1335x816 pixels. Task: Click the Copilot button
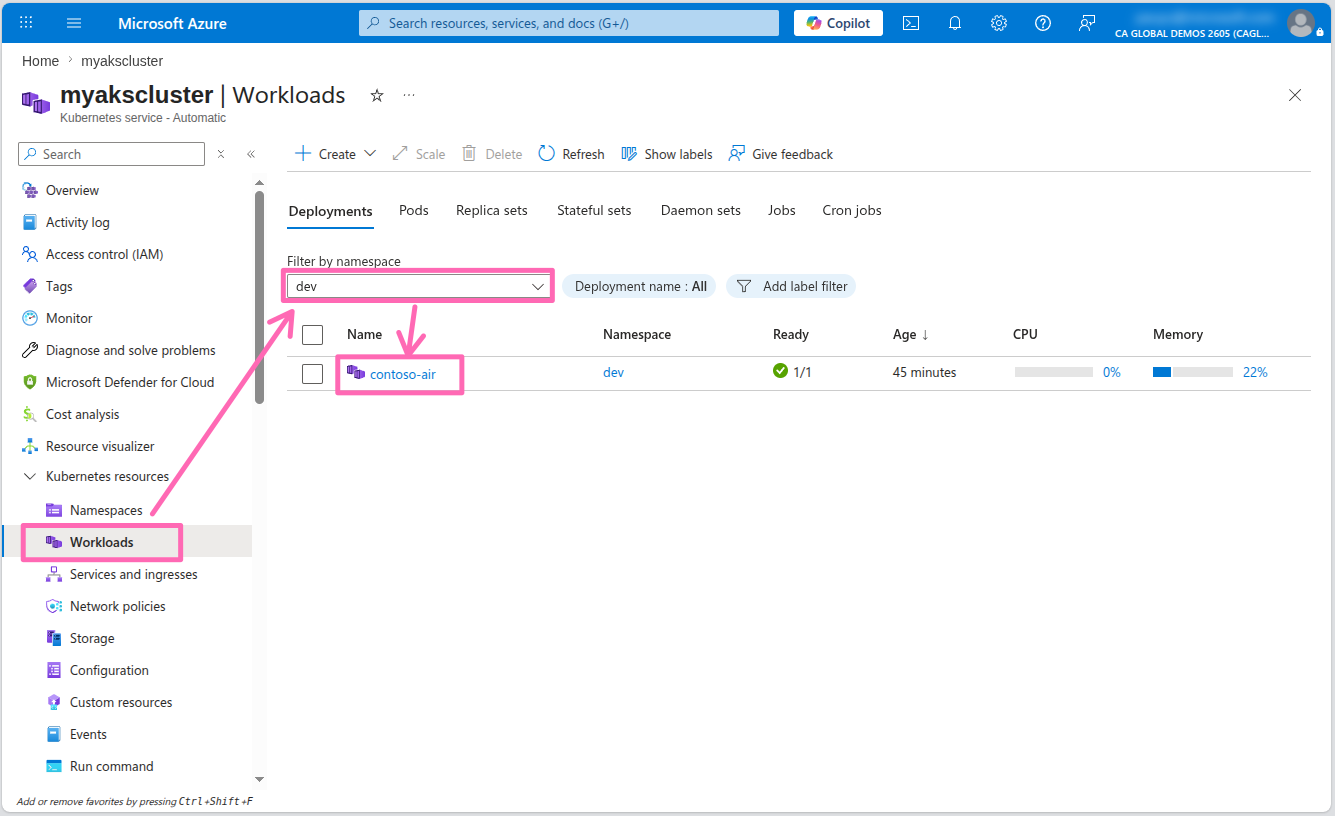pyautogui.click(x=838, y=23)
